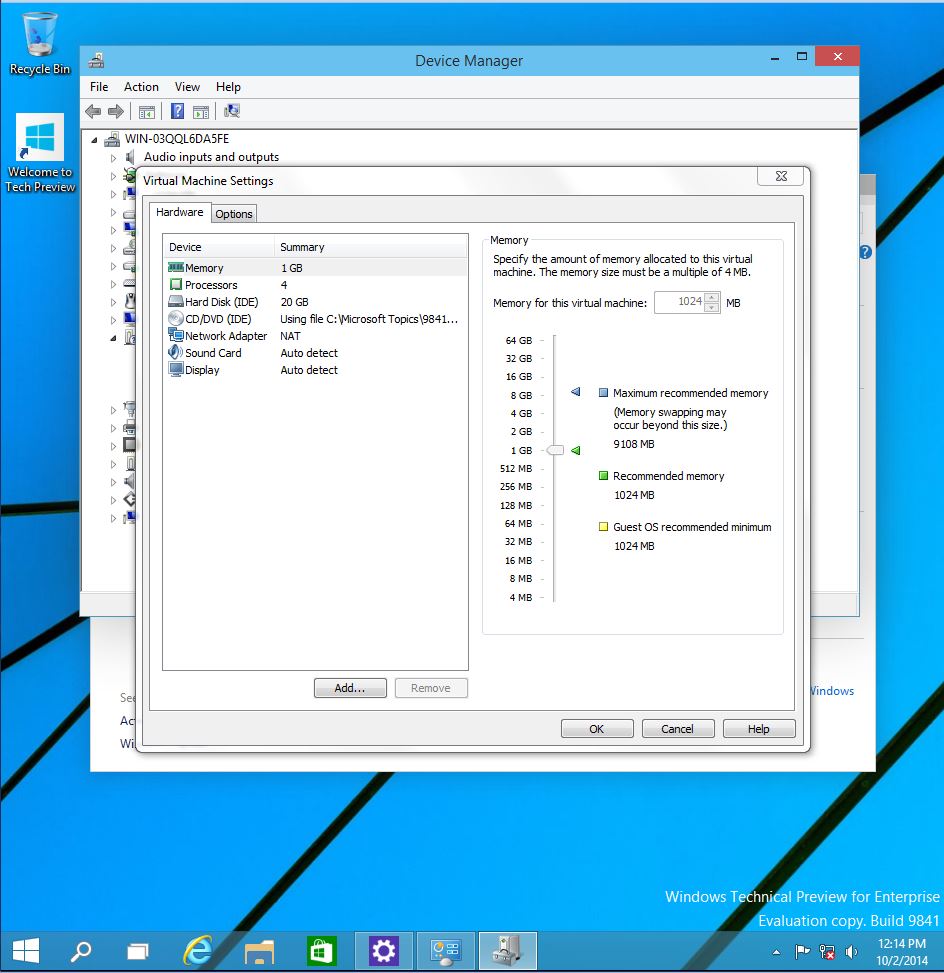Click the 'Using file C:\Microsoft Topics' summary cell
Screen dimensions: 944x973
369,319
